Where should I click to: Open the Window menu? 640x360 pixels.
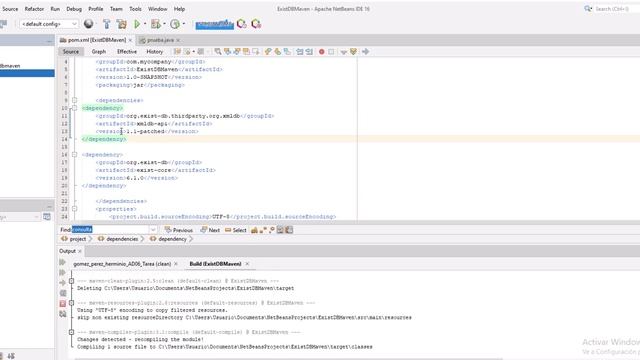(158, 9)
